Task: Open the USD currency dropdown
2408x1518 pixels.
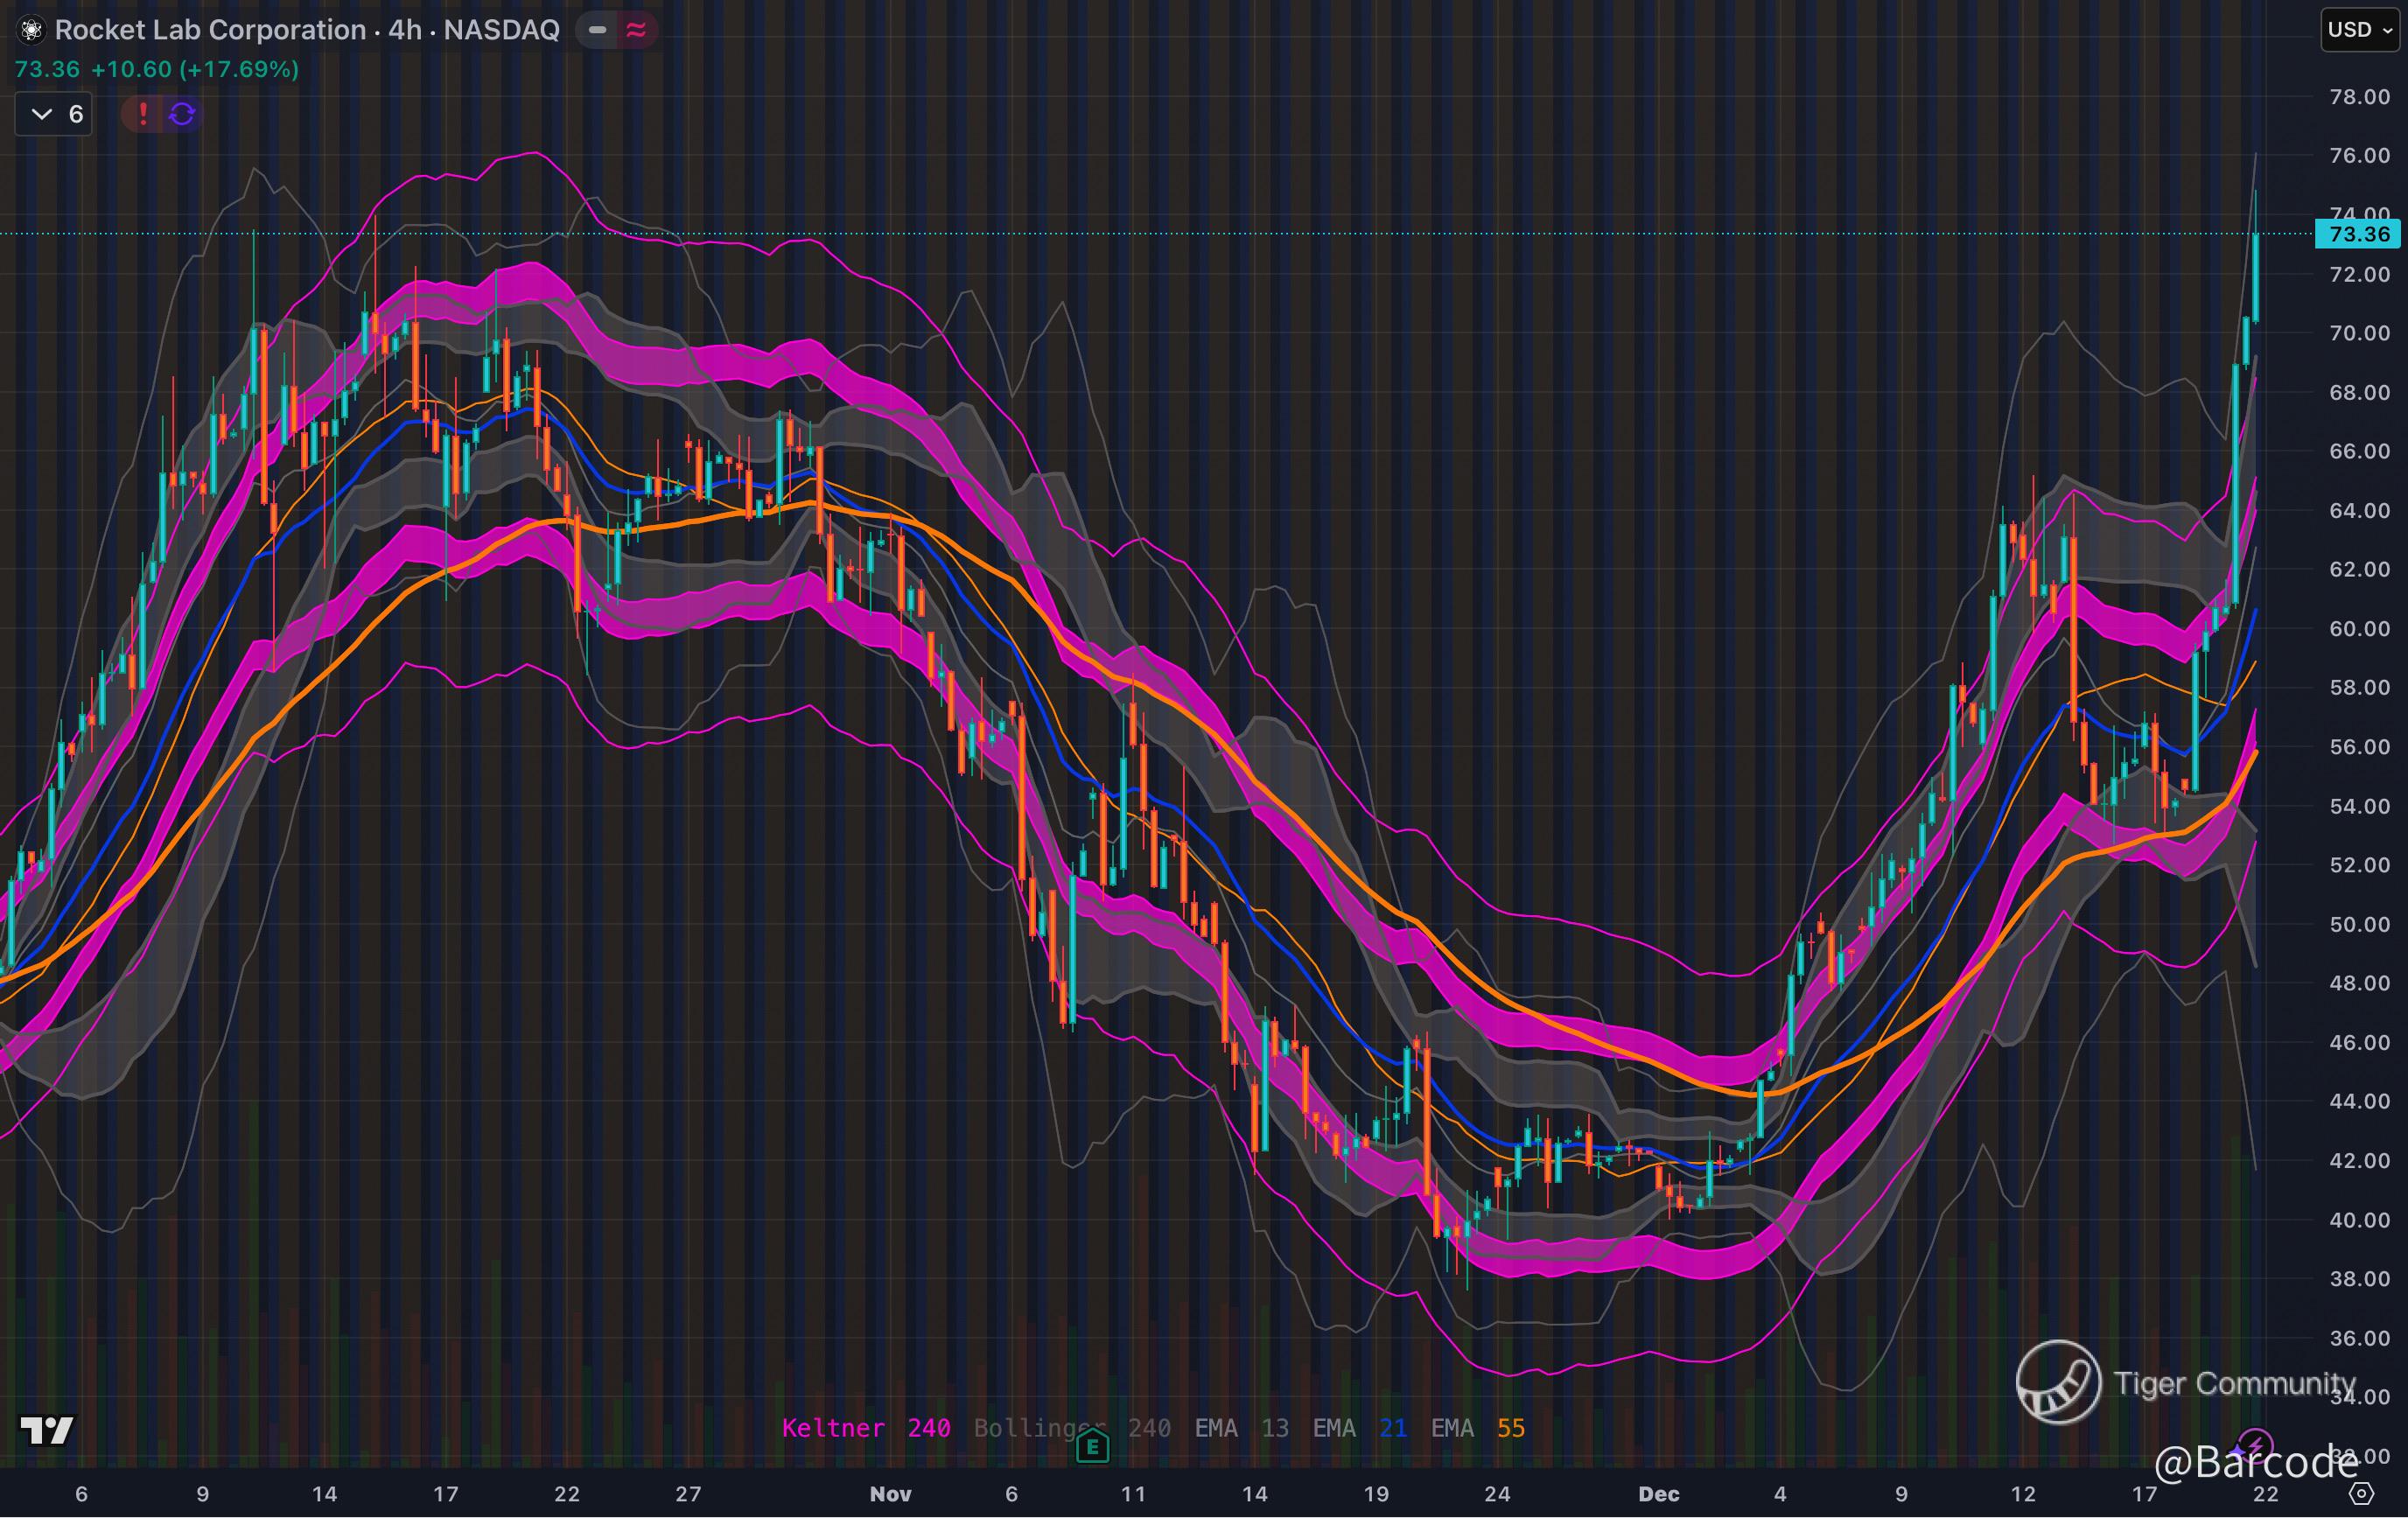Action: tap(2359, 30)
